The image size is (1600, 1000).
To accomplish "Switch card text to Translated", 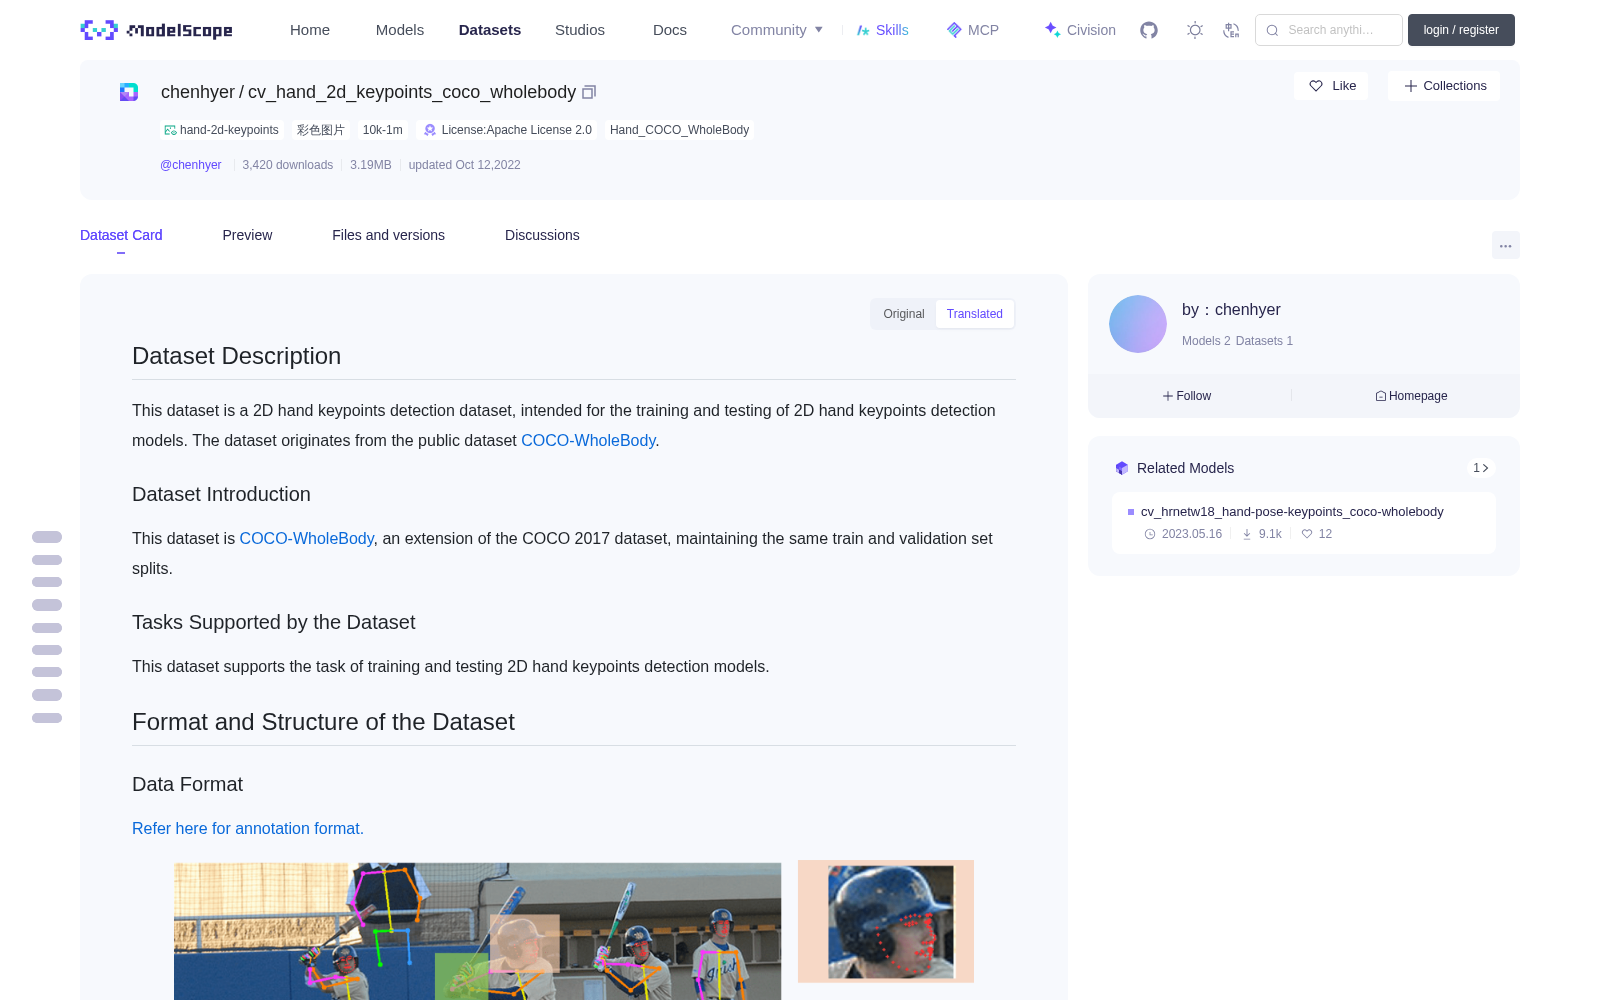I will [975, 314].
